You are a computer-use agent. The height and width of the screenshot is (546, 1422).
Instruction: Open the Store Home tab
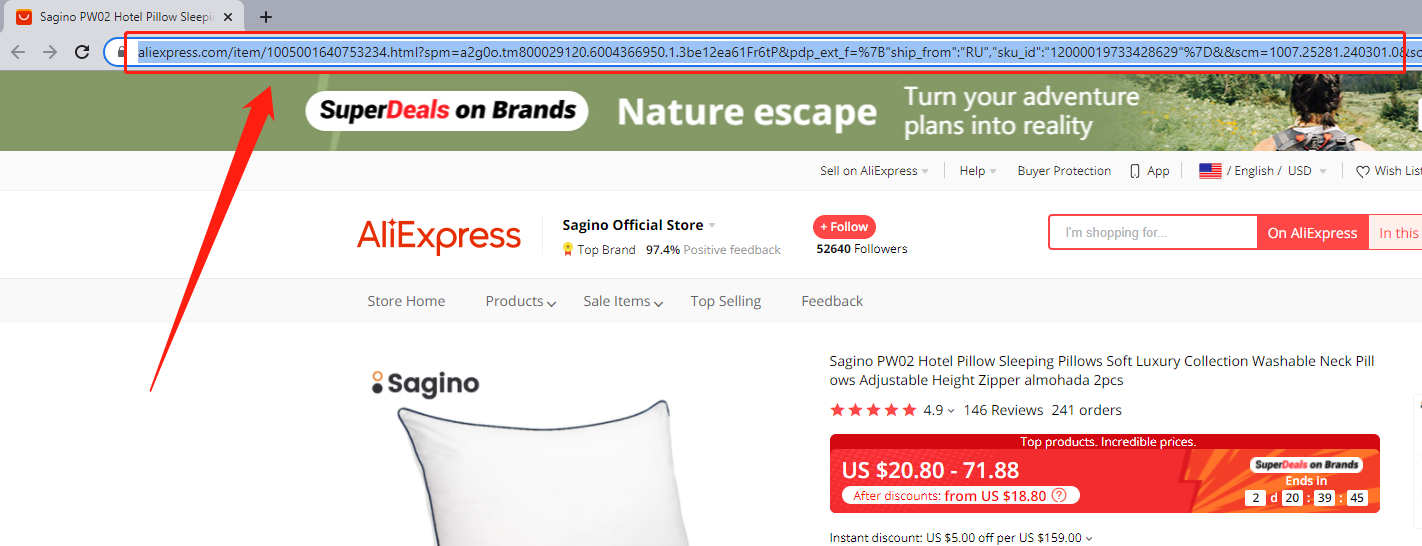[x=406, y=301]
